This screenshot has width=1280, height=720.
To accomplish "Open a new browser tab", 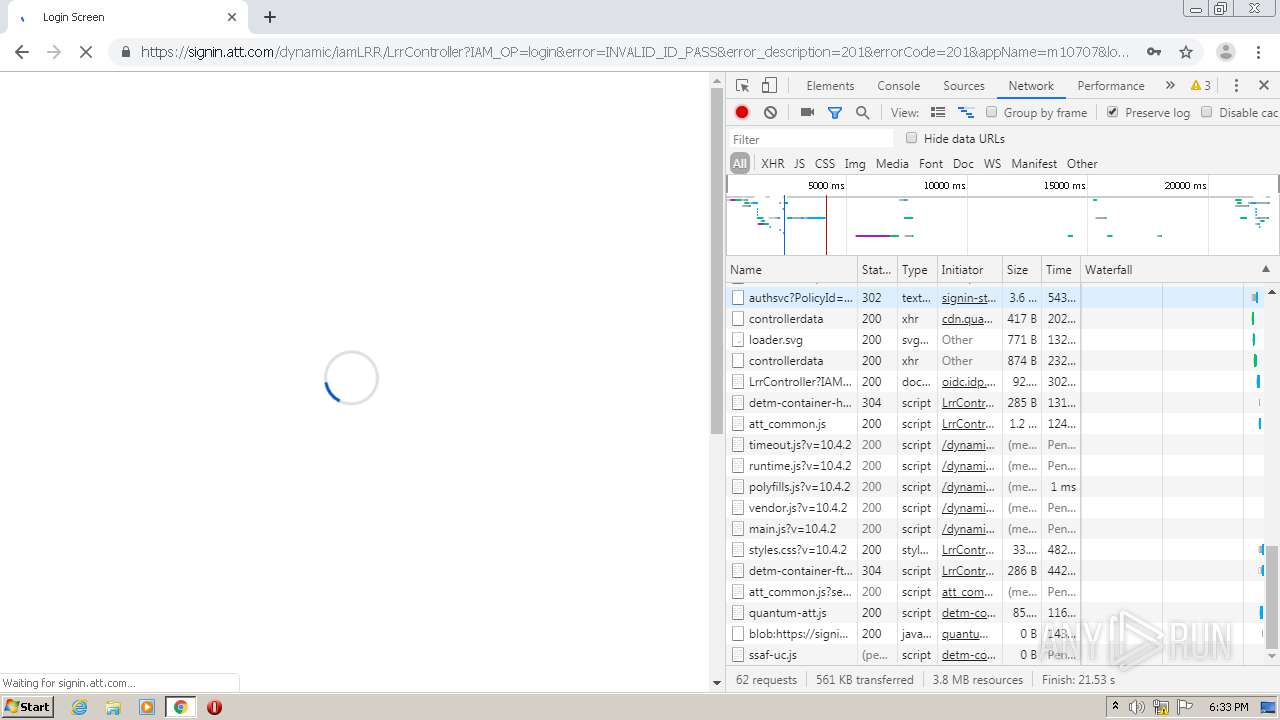I will [270, 17].
